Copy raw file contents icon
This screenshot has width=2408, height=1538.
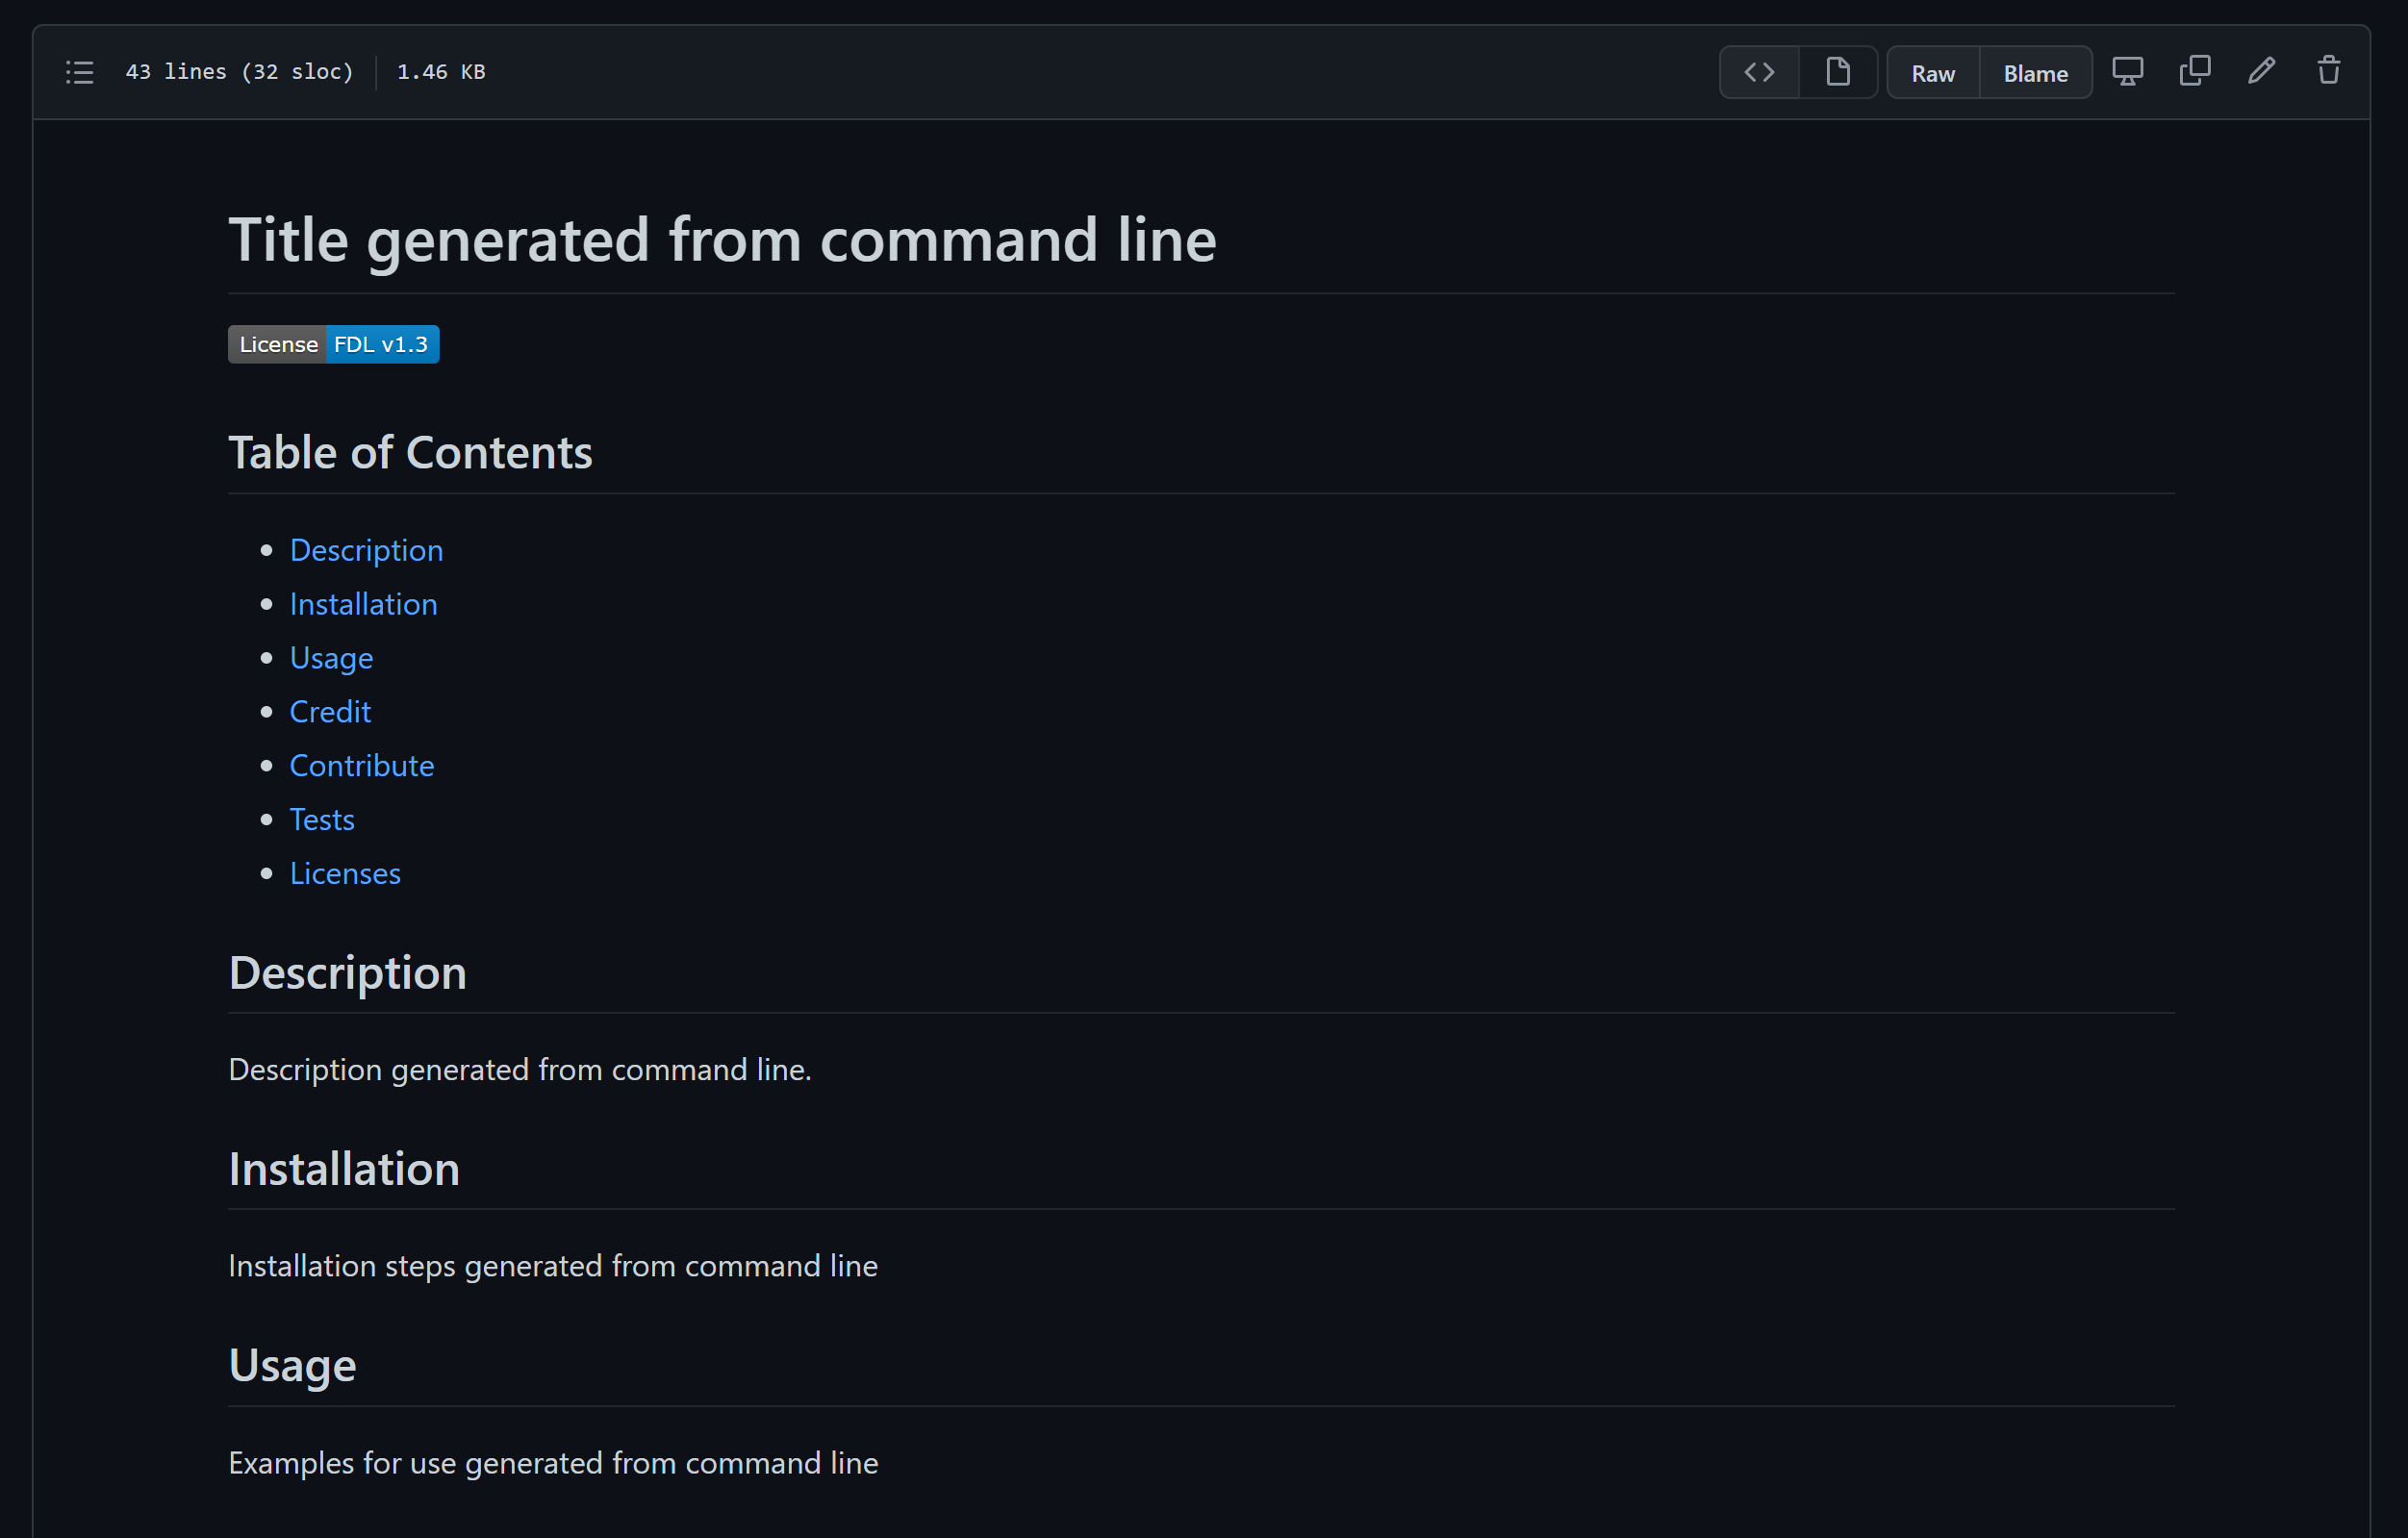click(x=2194, y=72)
